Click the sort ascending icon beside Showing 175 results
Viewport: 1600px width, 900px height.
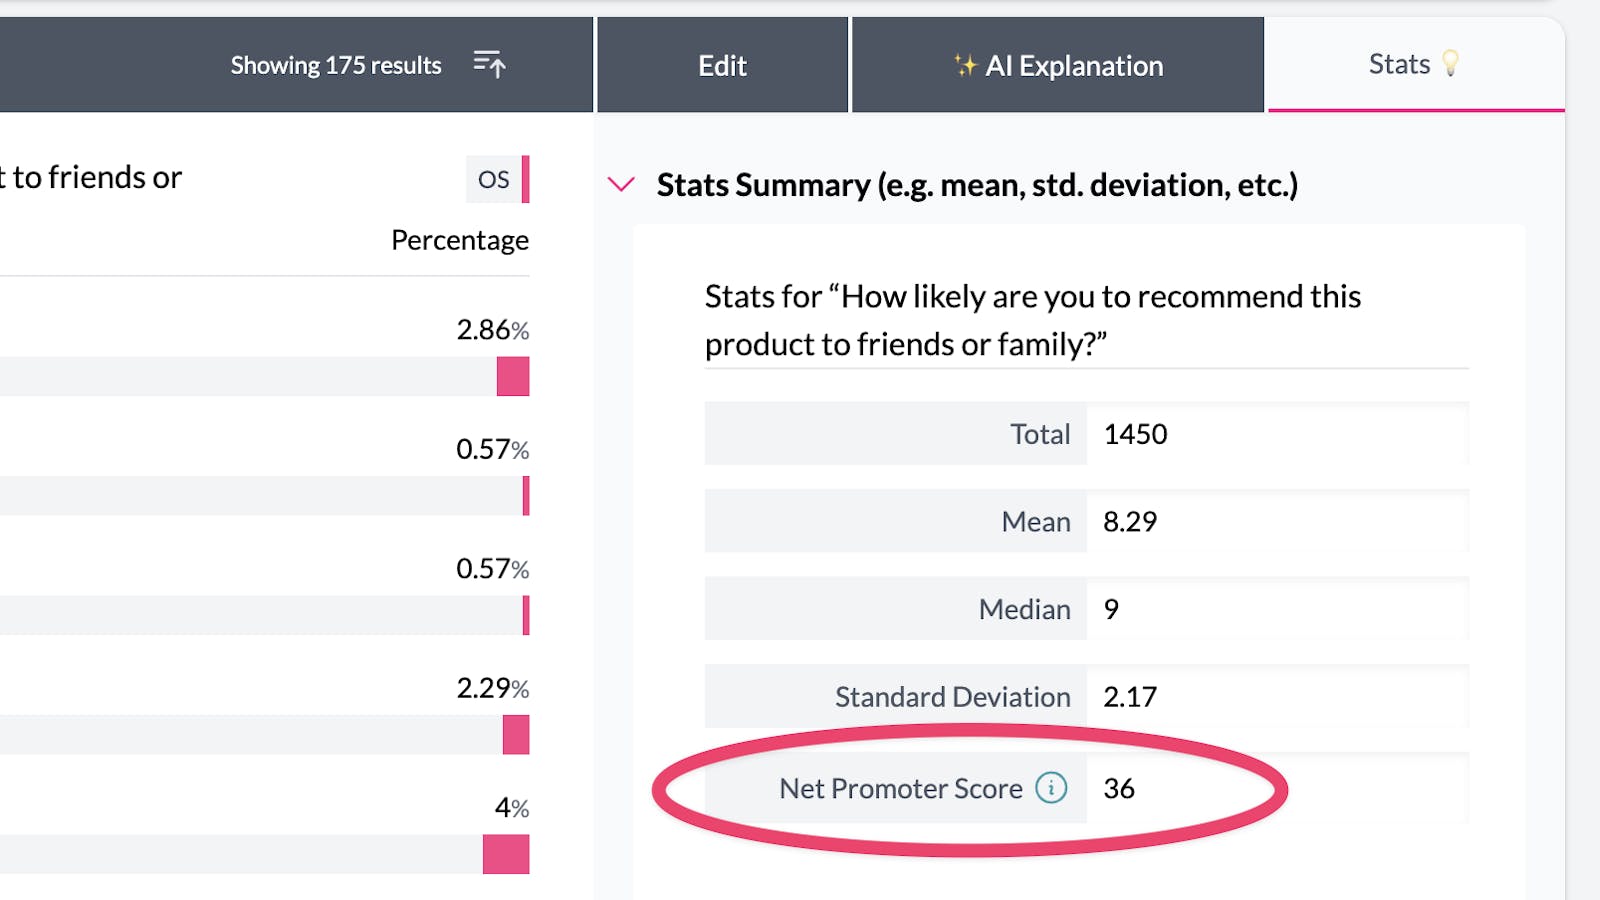(490, 64)
